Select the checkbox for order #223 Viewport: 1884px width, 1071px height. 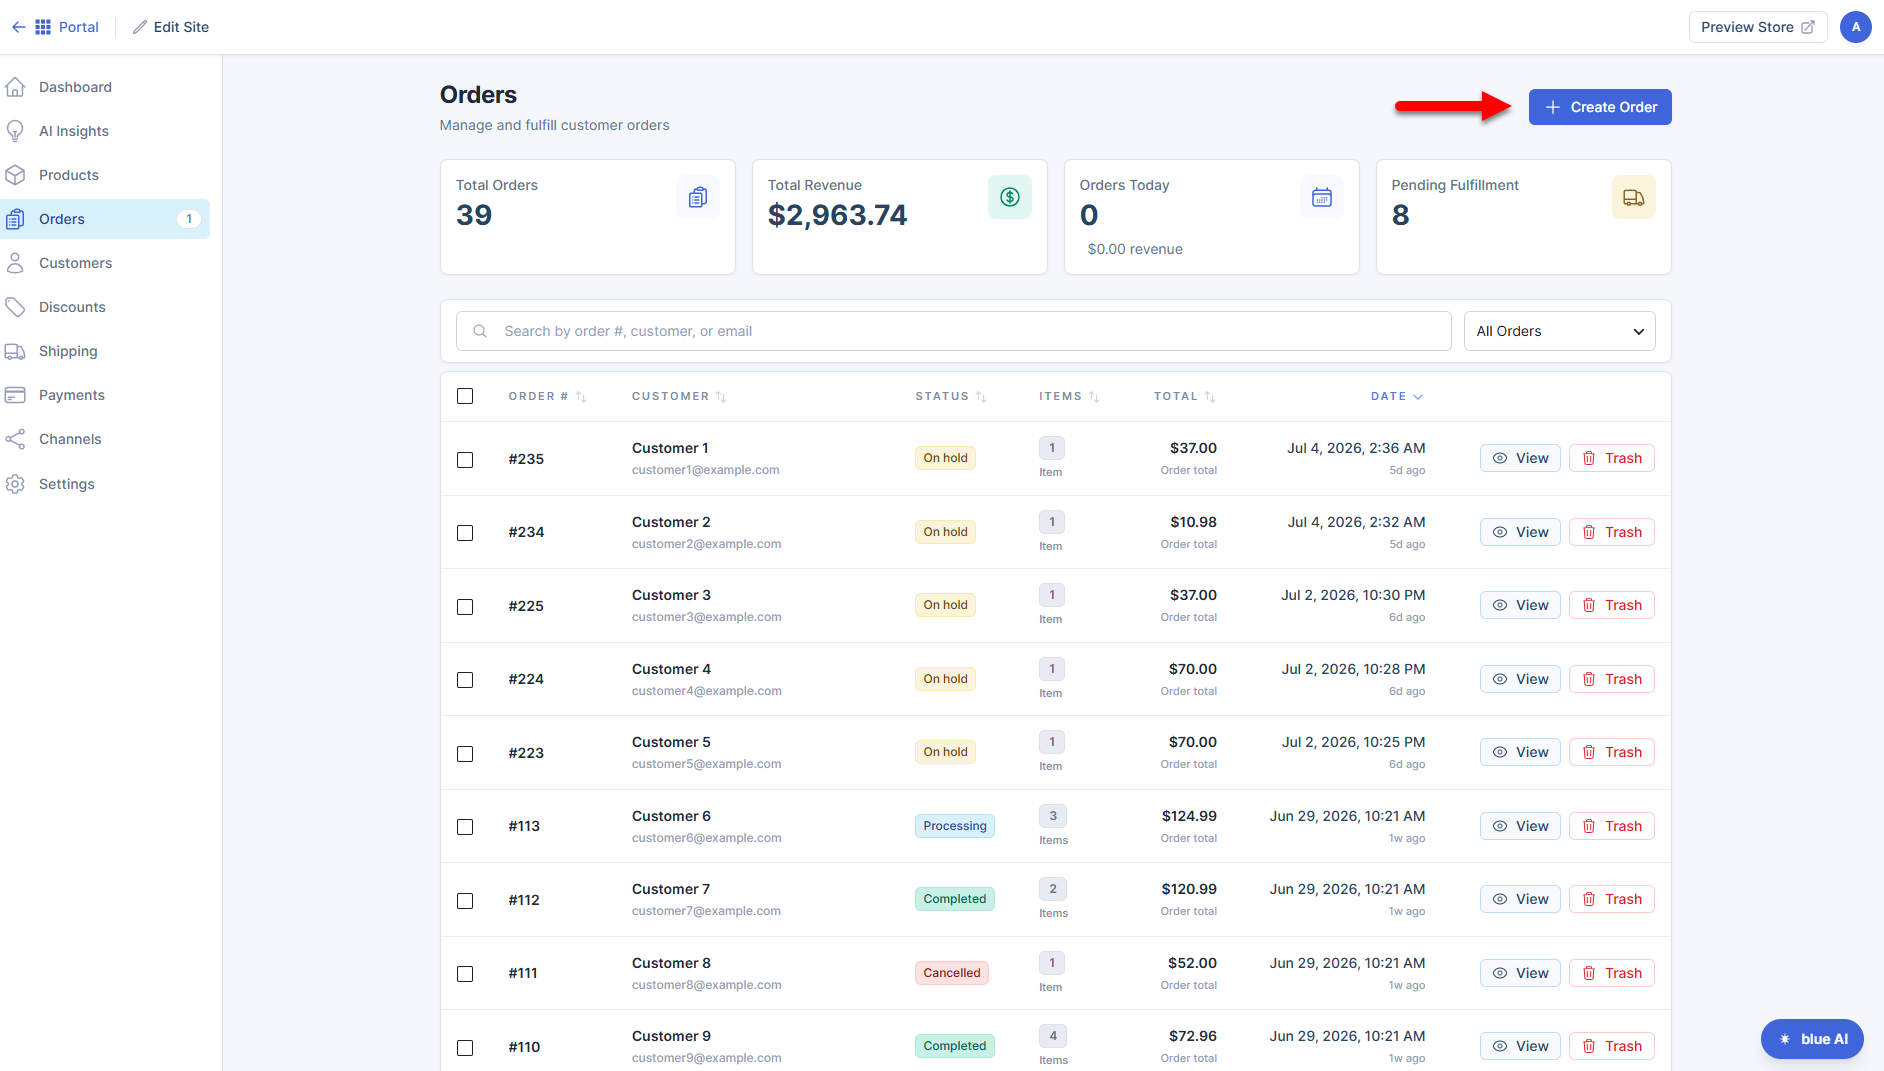(465, 754)
